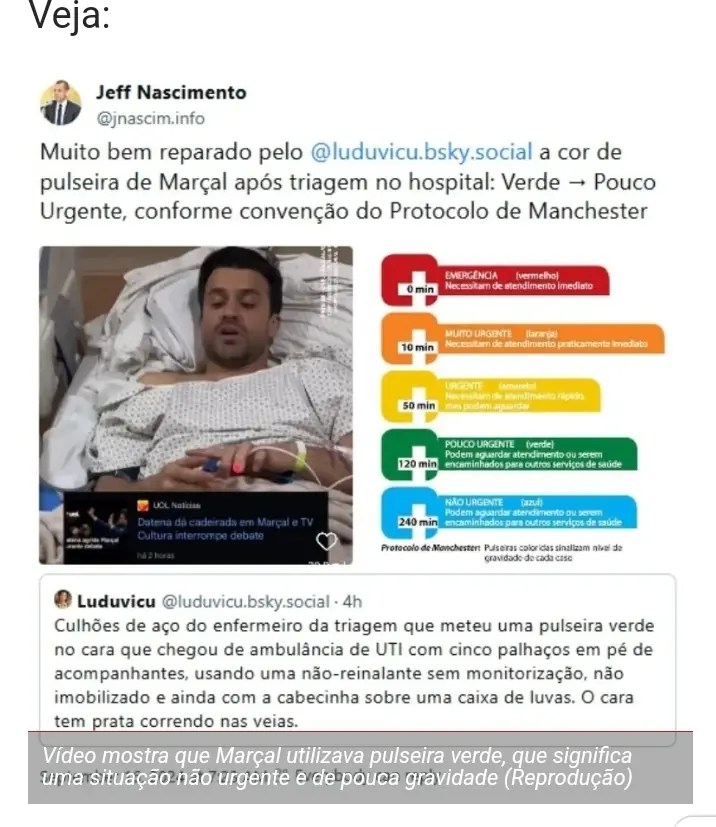
Task: Click the small debate video thumbnail
Action: (x=96, y=528)
